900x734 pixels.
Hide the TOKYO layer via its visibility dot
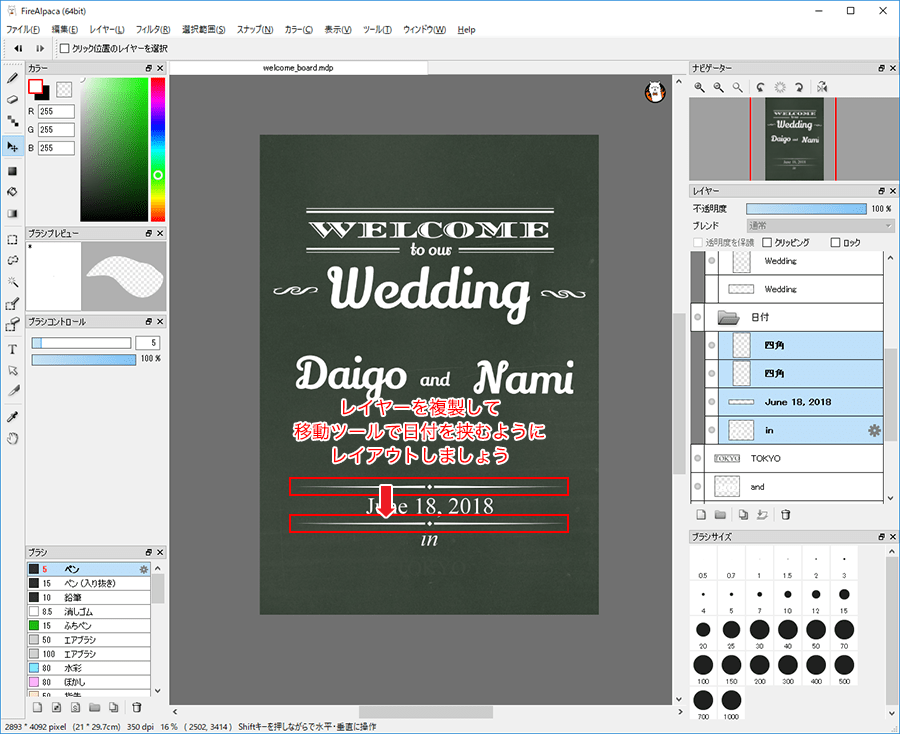click(698, 458)
